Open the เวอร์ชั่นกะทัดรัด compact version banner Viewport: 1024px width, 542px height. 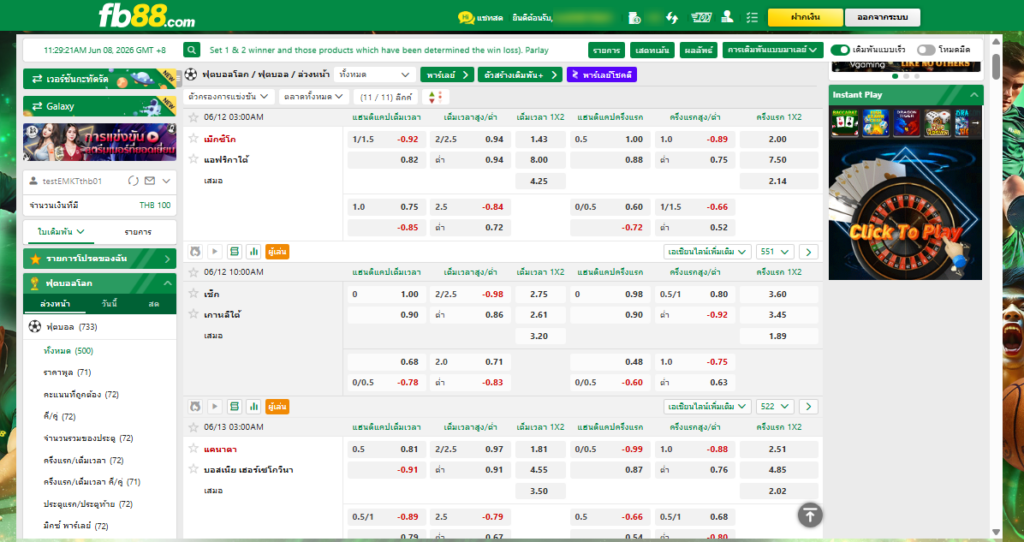point(99,78)
